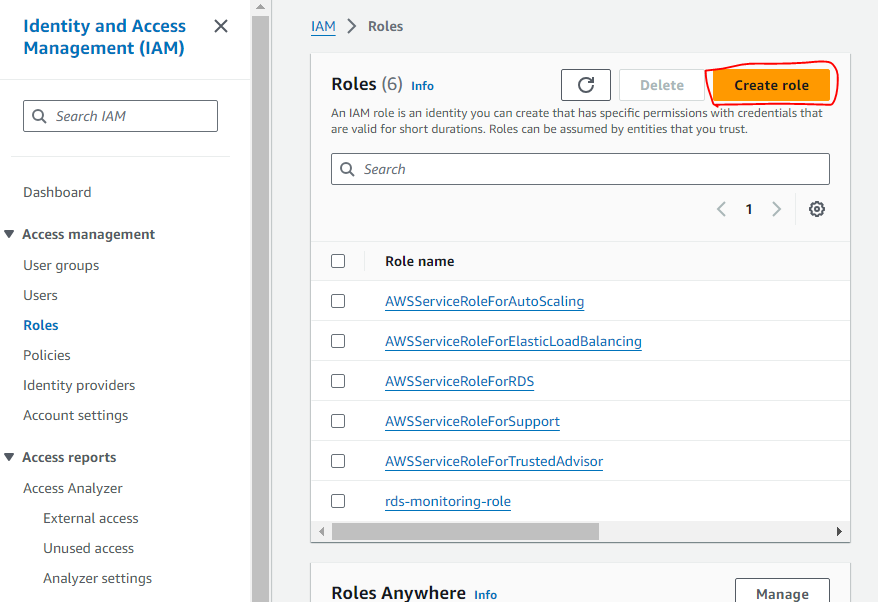Screen dimensions: 878x602
Task: Open Dashboard in the sidebar
Action: [x=57, y=192]
